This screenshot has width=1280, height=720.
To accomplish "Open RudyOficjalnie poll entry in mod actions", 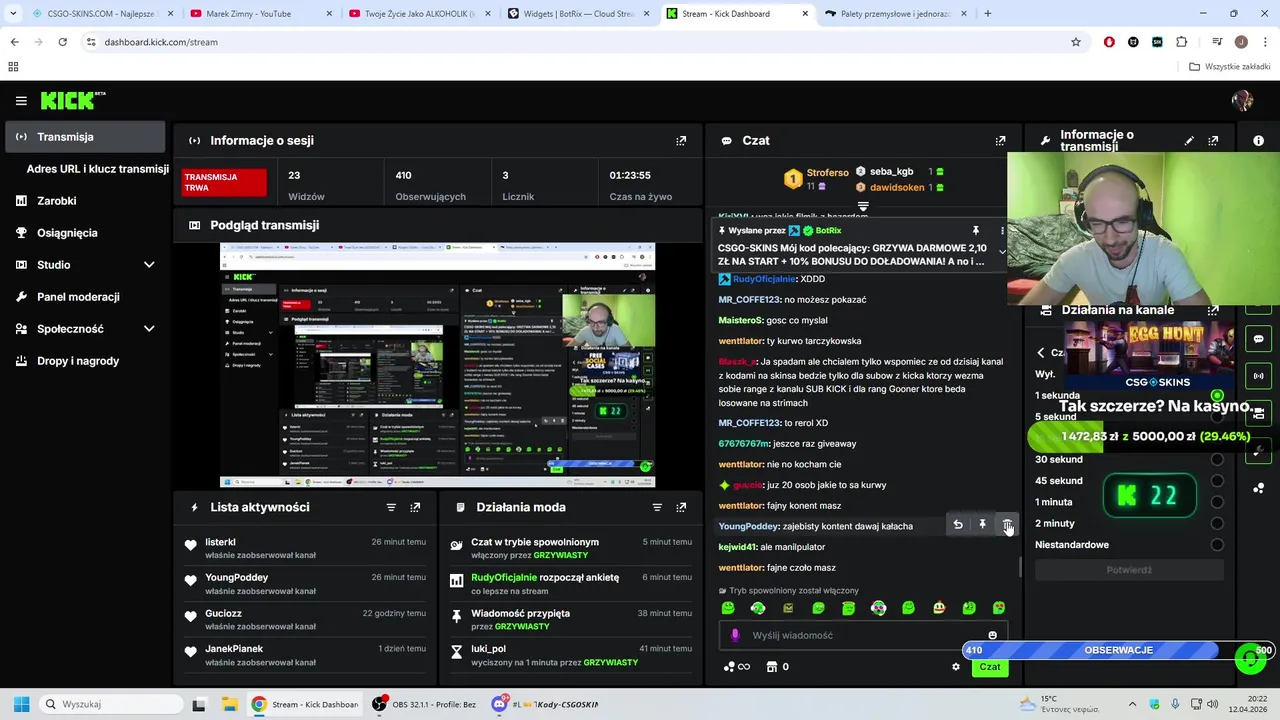I will 569,583.
